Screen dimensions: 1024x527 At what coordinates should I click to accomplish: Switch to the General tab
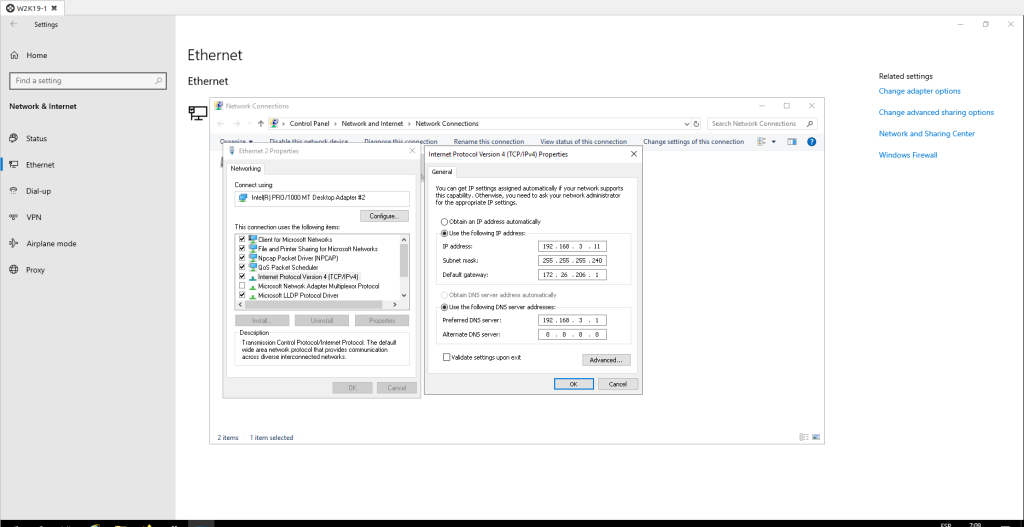click(443, 172)
